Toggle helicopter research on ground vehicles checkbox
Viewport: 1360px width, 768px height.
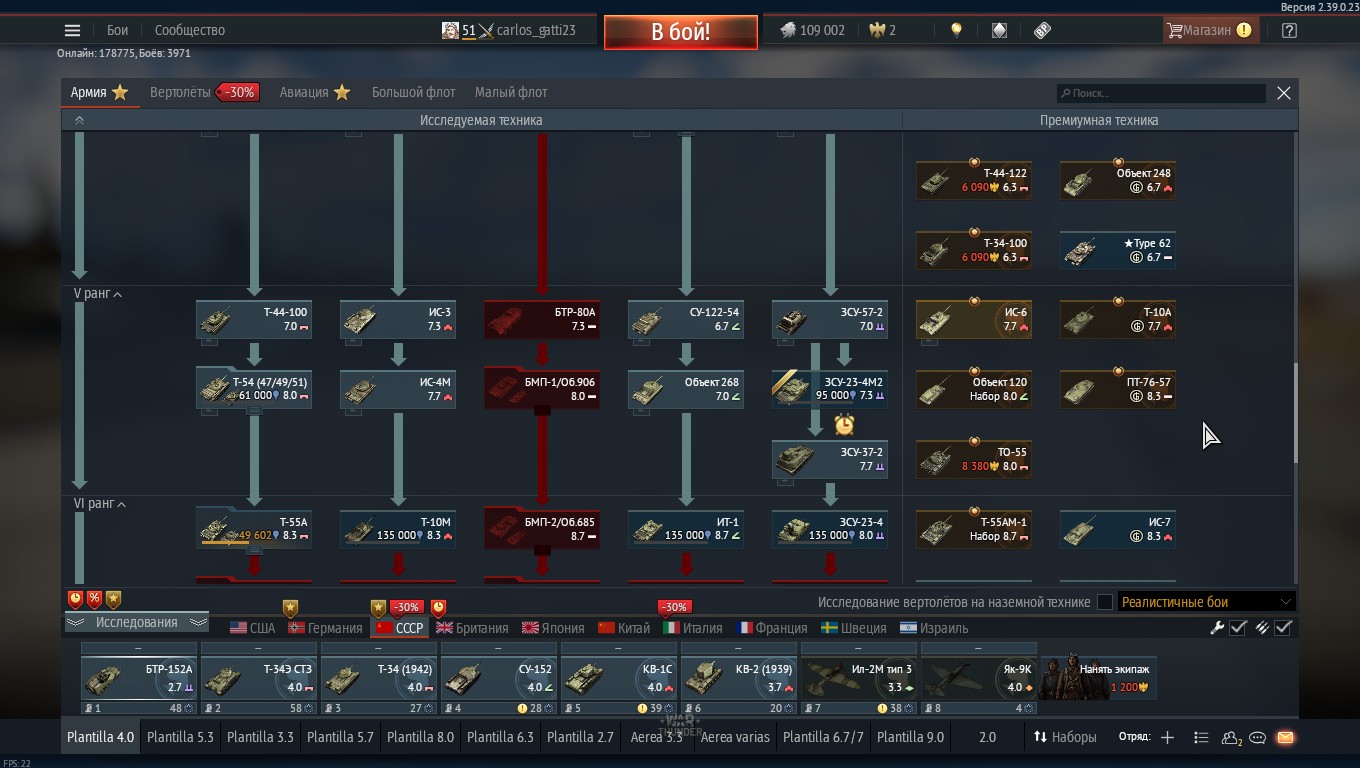click(1105, 602)
